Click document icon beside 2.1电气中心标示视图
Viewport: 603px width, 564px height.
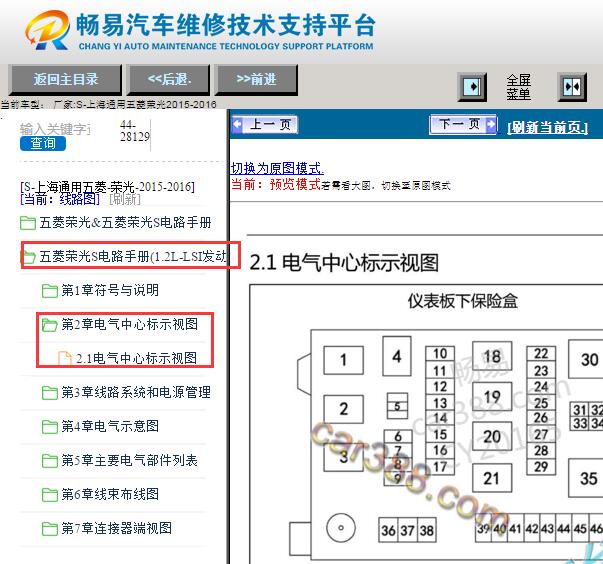(64, 358)
